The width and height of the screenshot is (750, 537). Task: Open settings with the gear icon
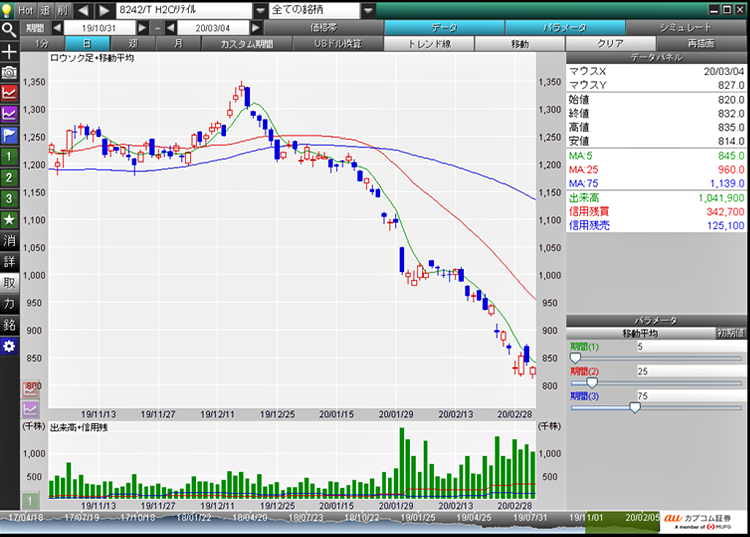9,346
